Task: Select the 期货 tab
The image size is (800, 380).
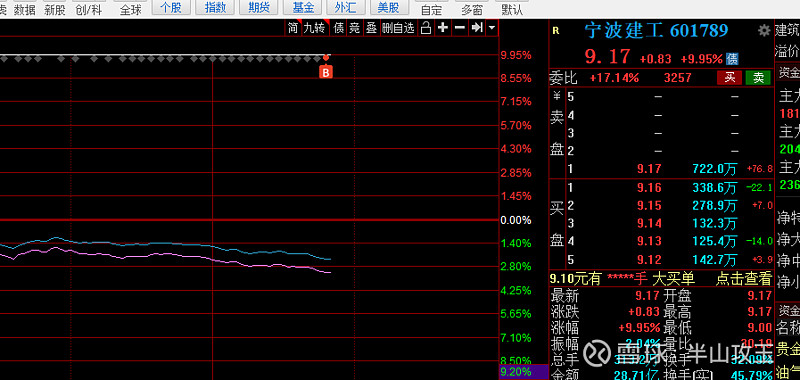Action: click(259, 7)
